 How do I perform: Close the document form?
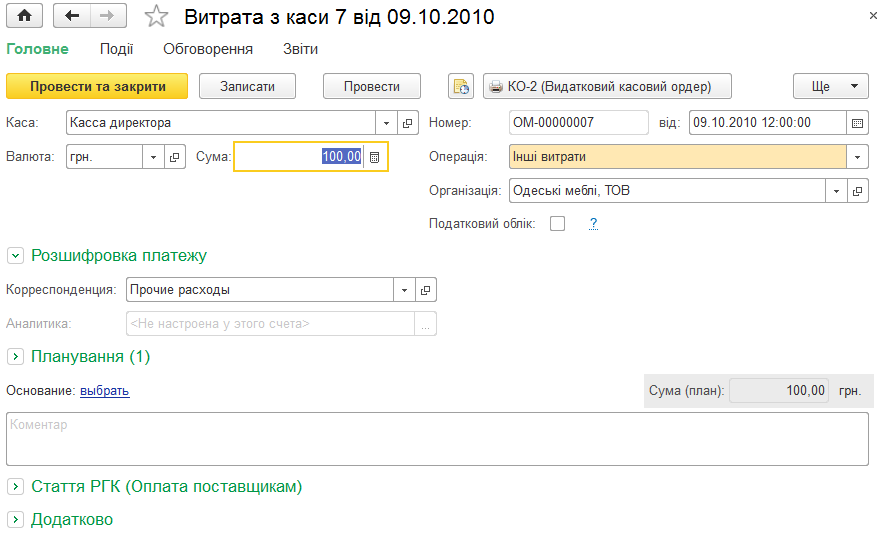tap(873, 16)
